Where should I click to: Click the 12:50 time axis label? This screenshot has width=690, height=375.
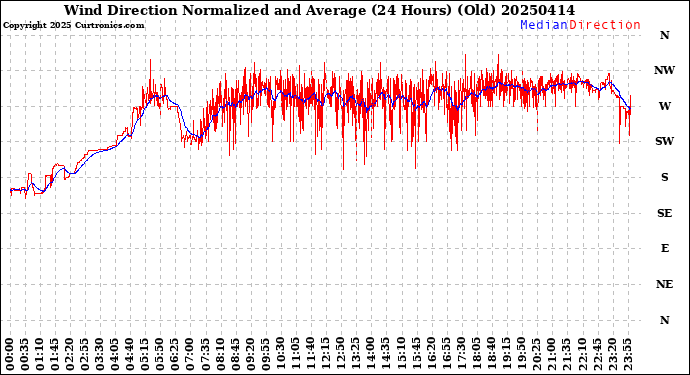coord(341,354)
